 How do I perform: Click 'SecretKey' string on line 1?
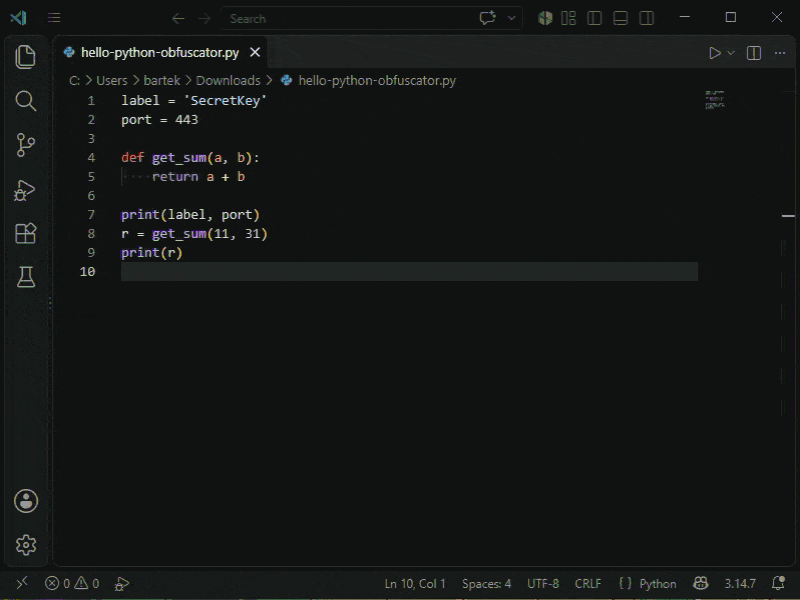(x=225, y=101)
